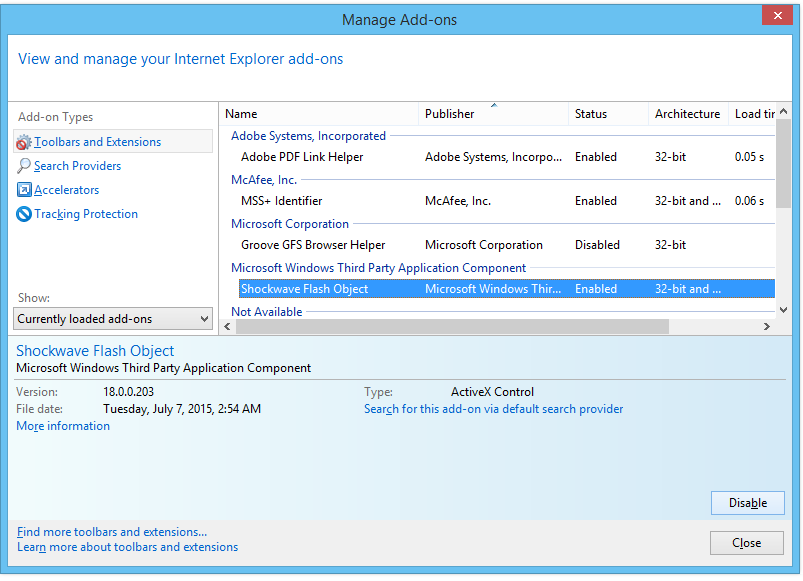Close the Manage Add-ons window with X
The width and height of the screenshot is (803, 581).
pos(777,15)
